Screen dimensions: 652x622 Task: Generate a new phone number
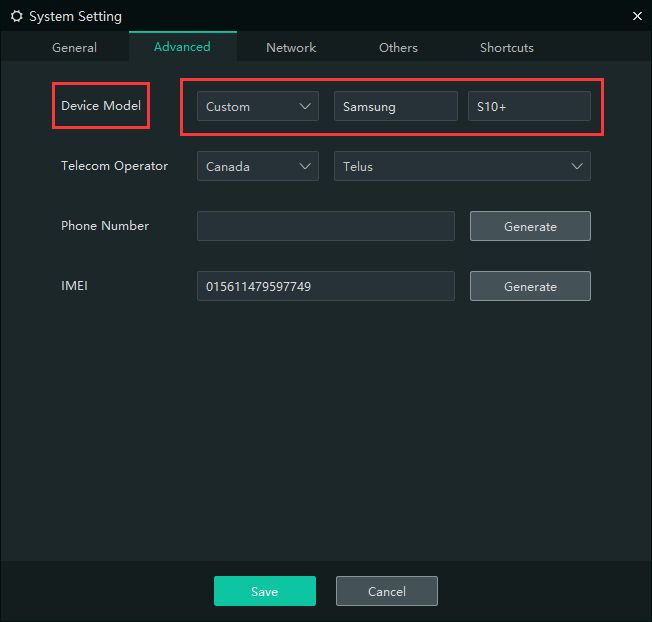point(530,227)
